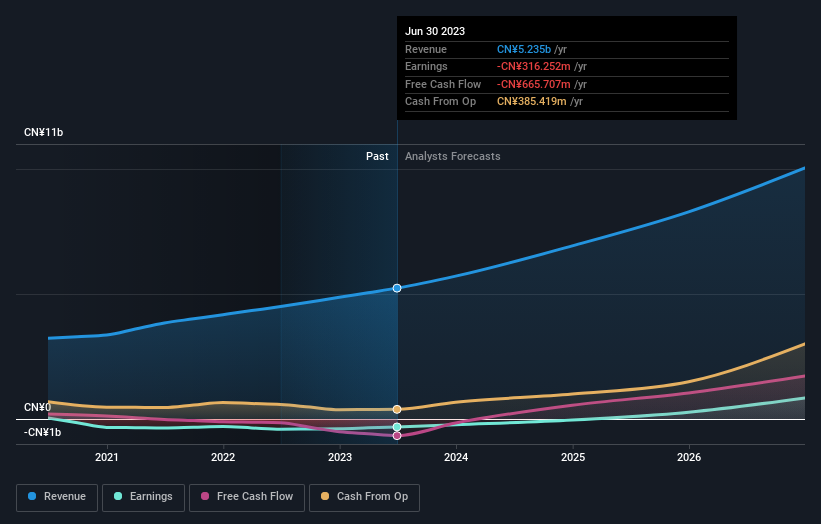Click the Earnings row label in tooltip
Screen dimensions: 821x524
coord(426,66)
